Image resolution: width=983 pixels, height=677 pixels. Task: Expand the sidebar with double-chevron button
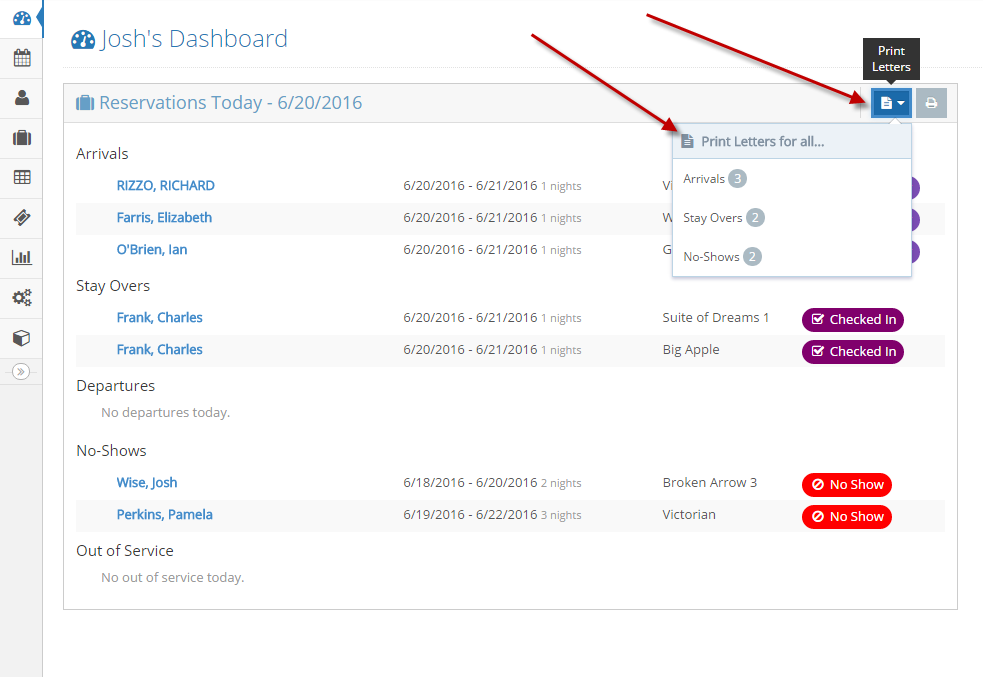click(x=21, y=371)
